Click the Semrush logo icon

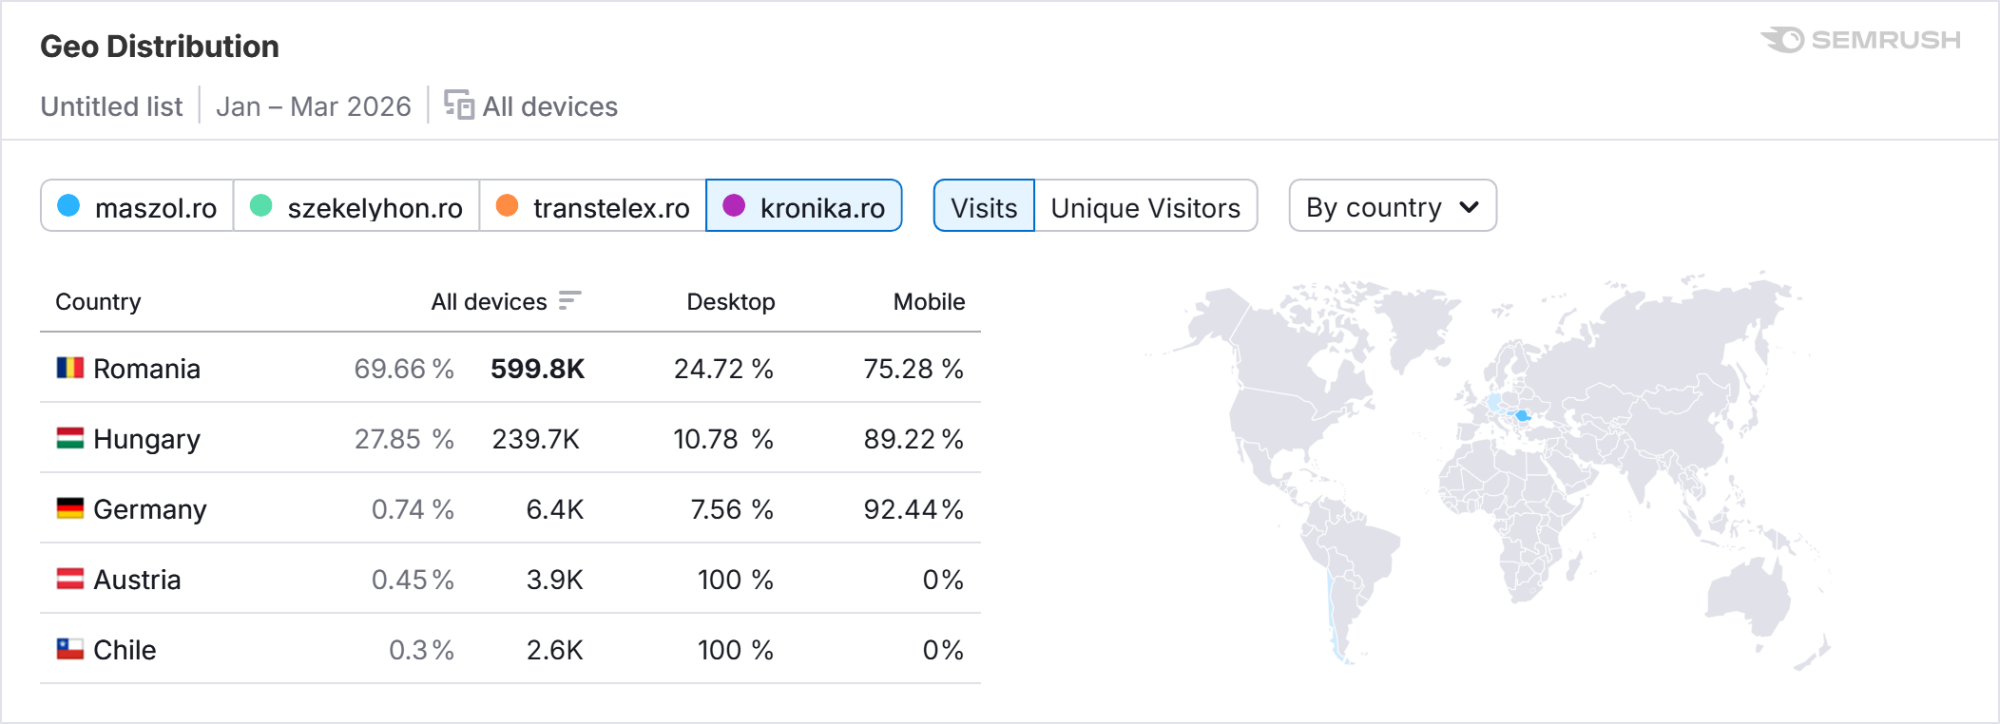click(1783, 40)
